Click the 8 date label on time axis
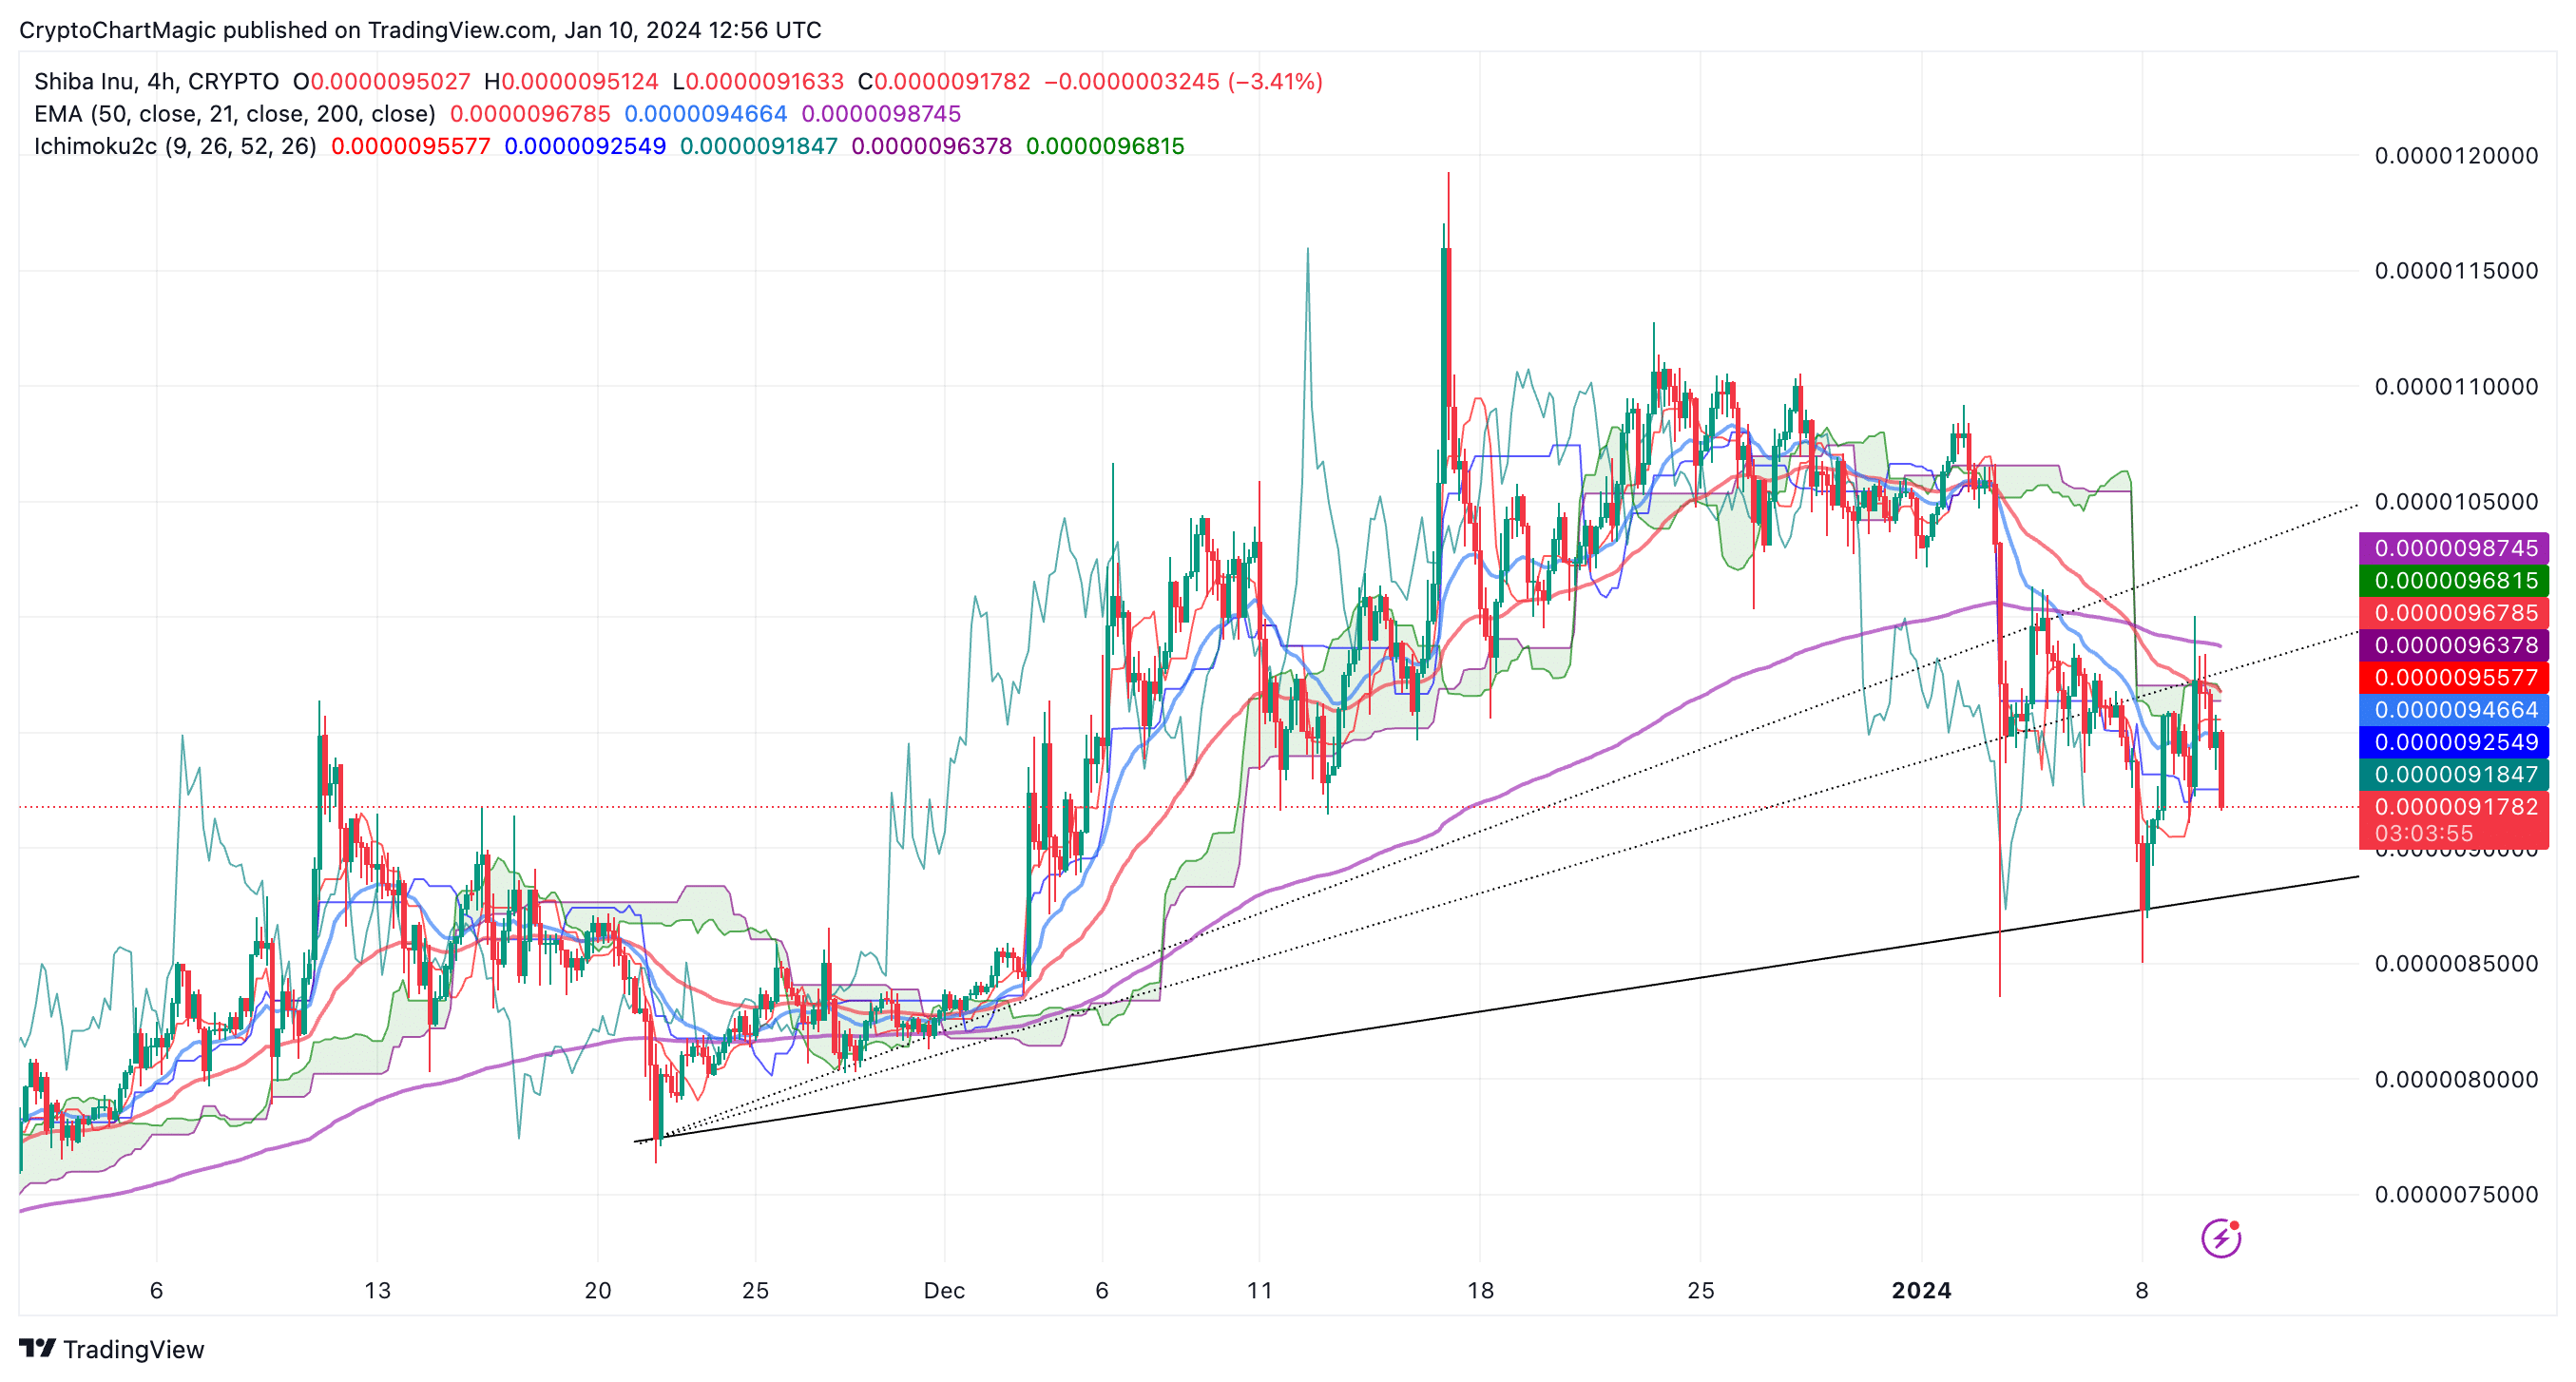 [2141, 1291]
